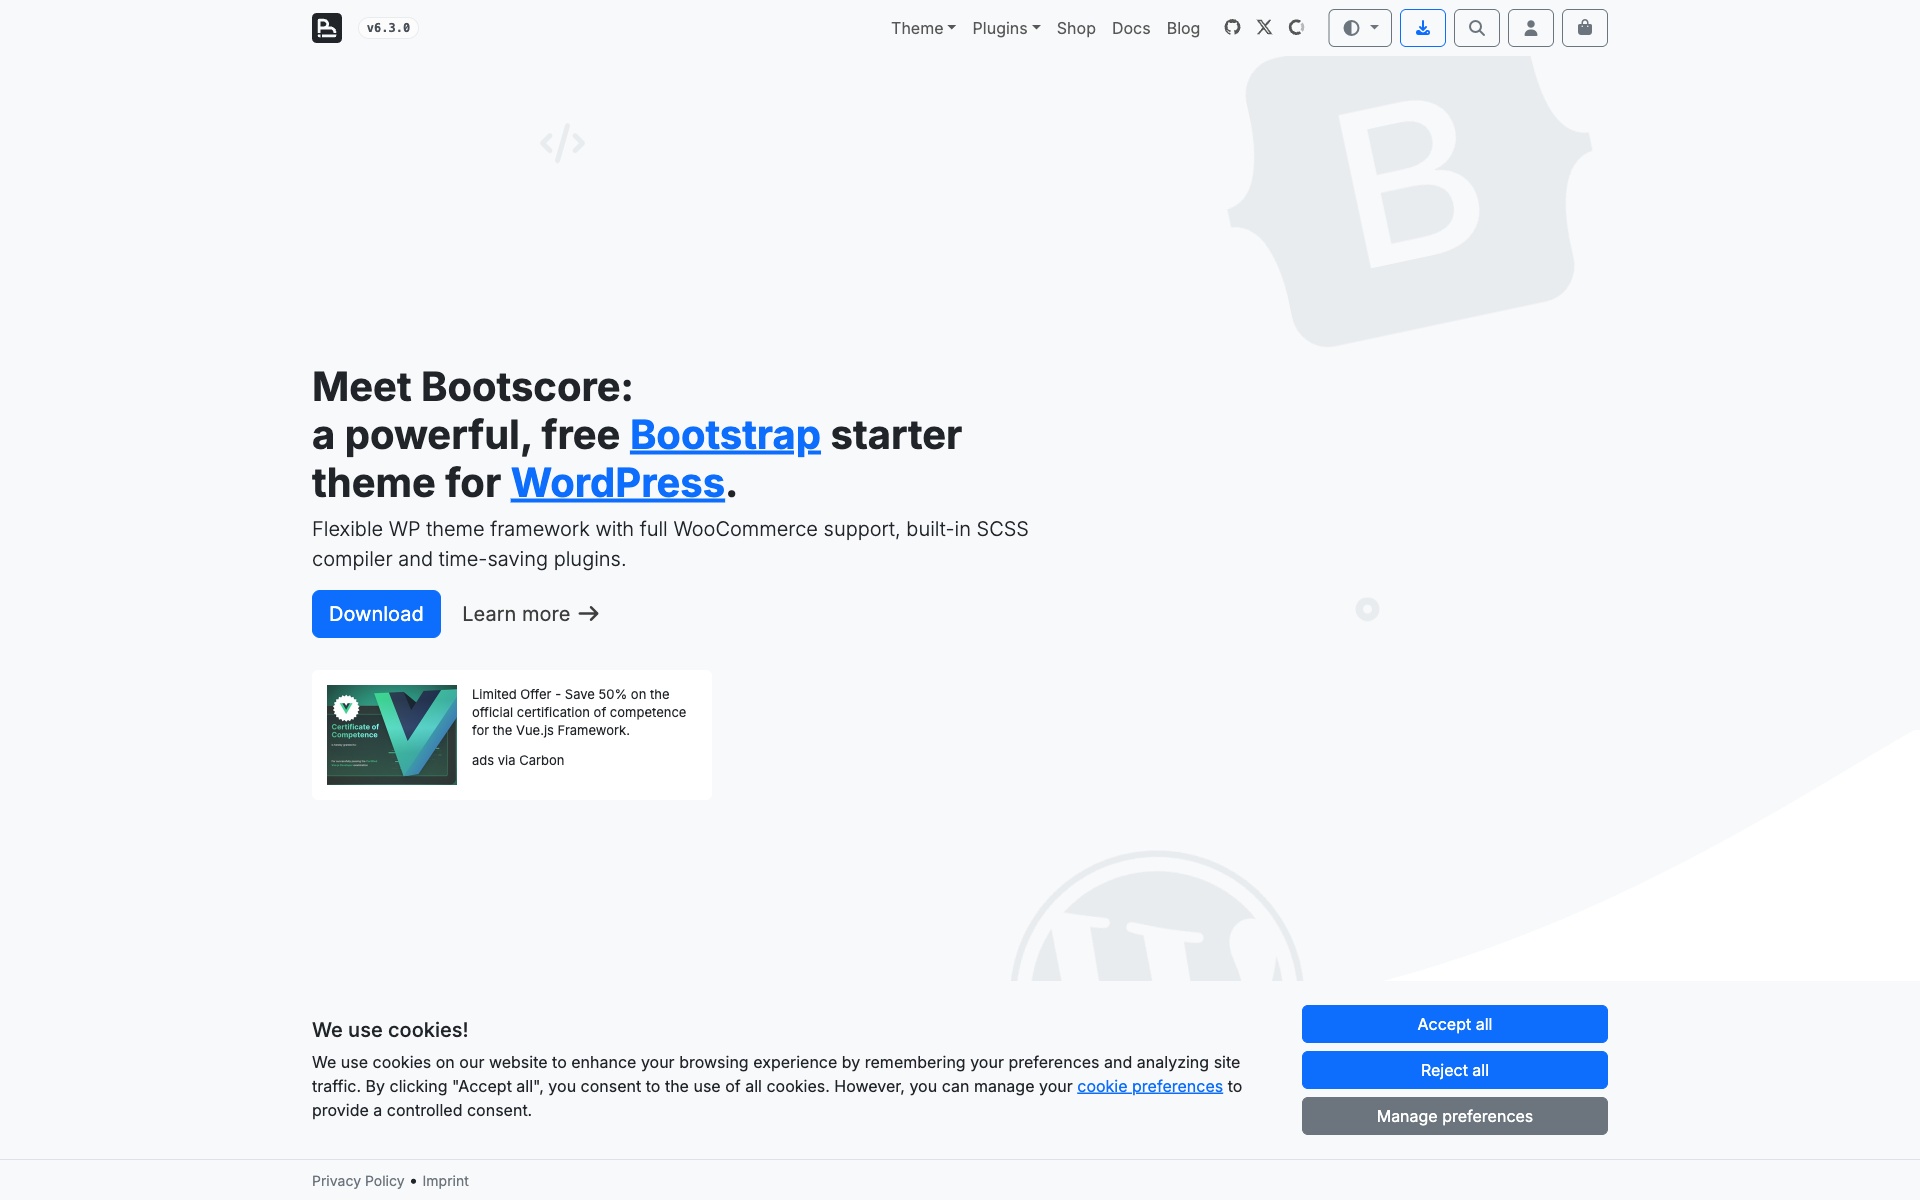Screen dimensions: 1920x1200
Task: Expand the Plugins dropdown menu
Action: (1005, 28)
